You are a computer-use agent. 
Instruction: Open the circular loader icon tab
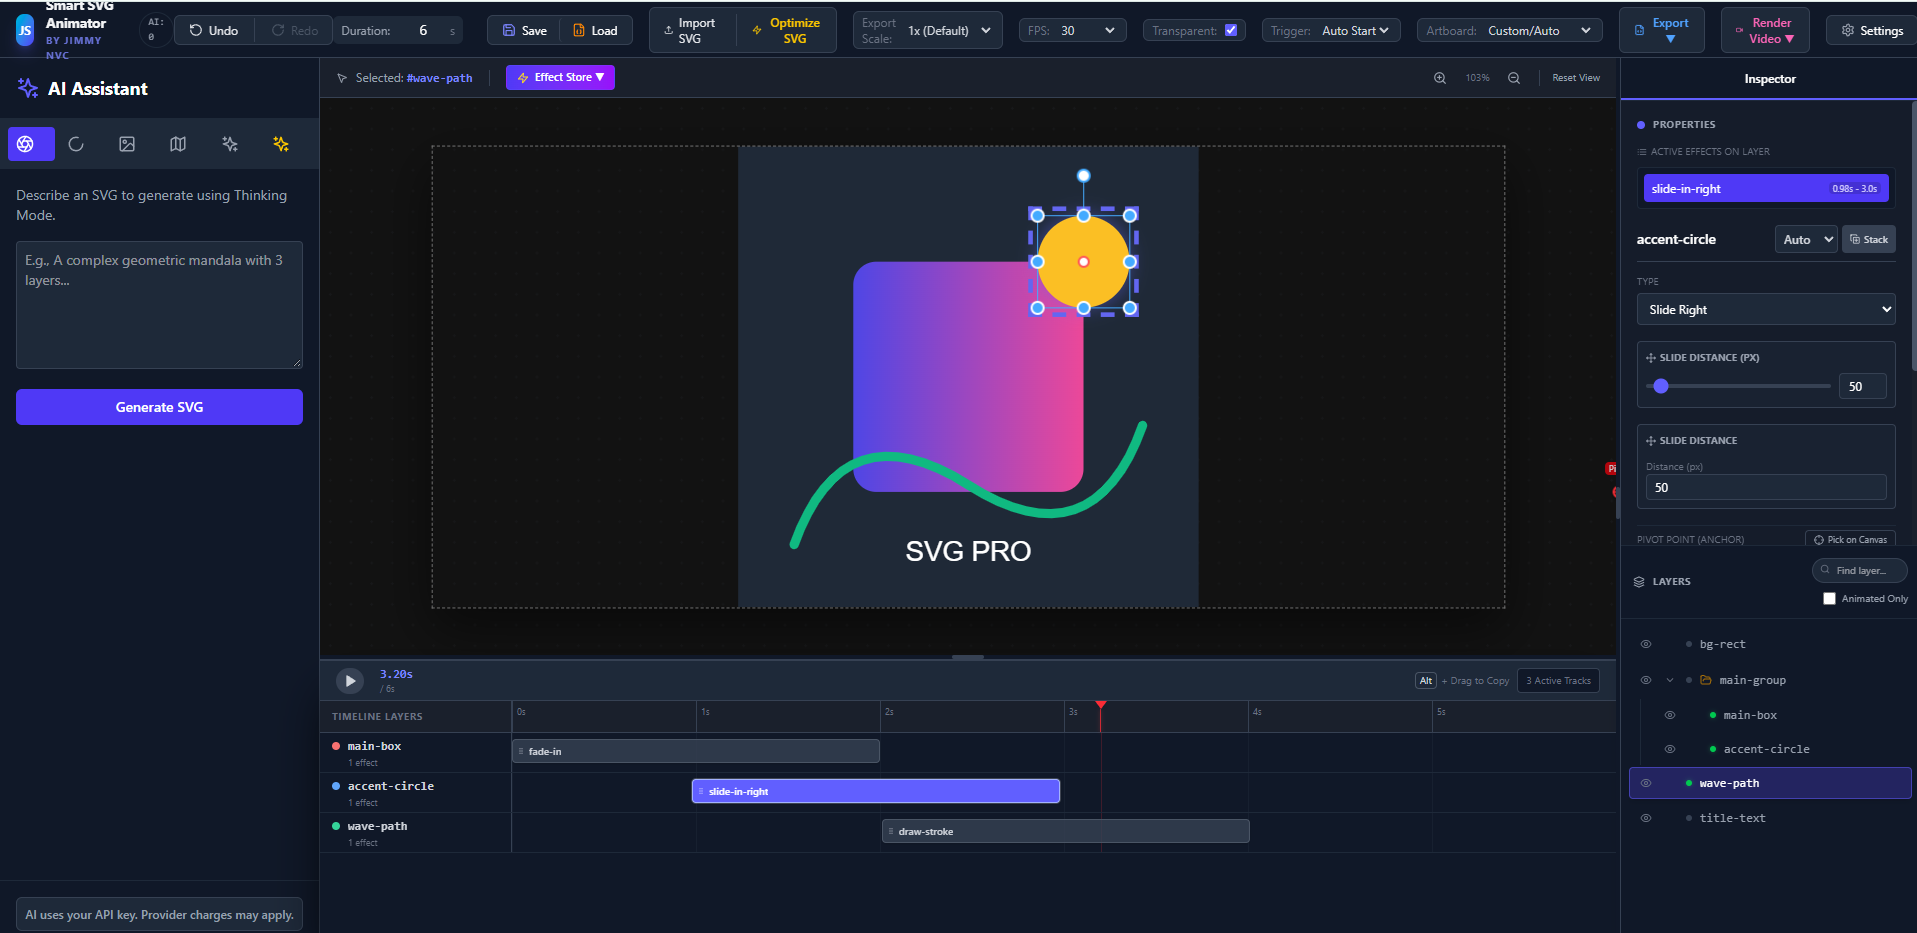[76, 144]
